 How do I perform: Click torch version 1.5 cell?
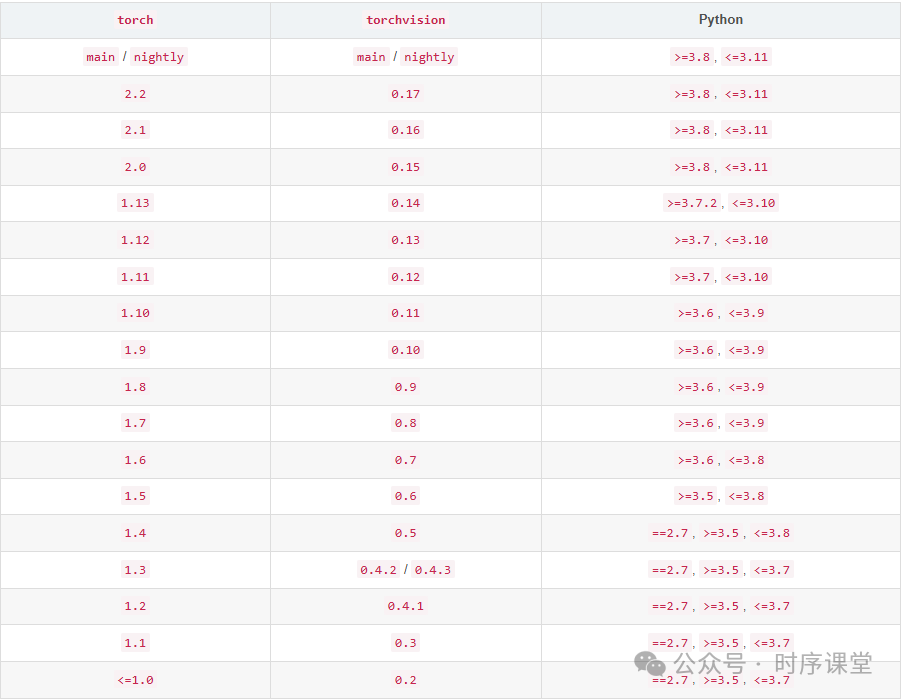(135, 496)
